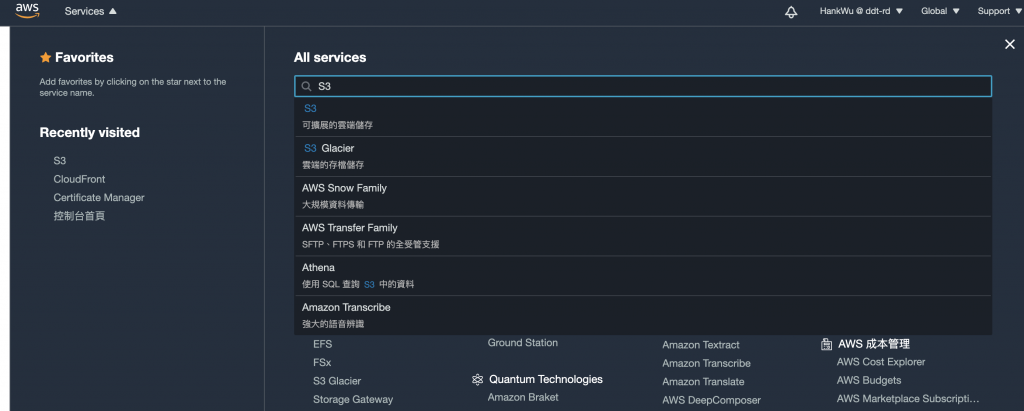Screen dimensions: 1024x411
Task: Select the S3 search result
Action: 643,116
